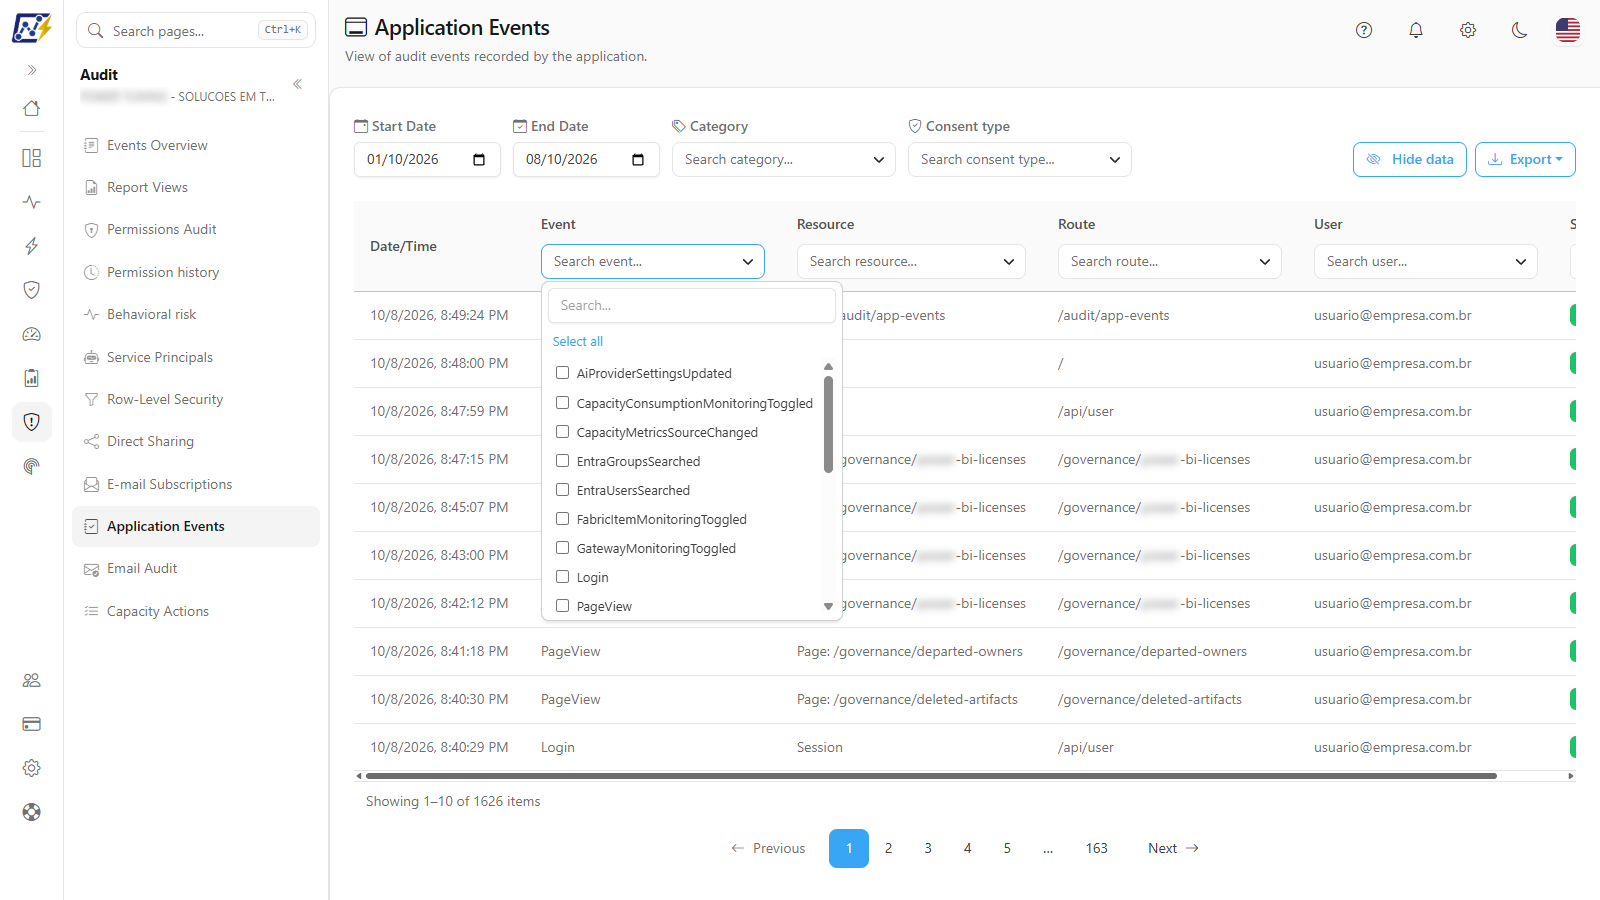Click the event list vertical scrollbar
Screen dimensions: 1600x900
[x=828, y=424]
